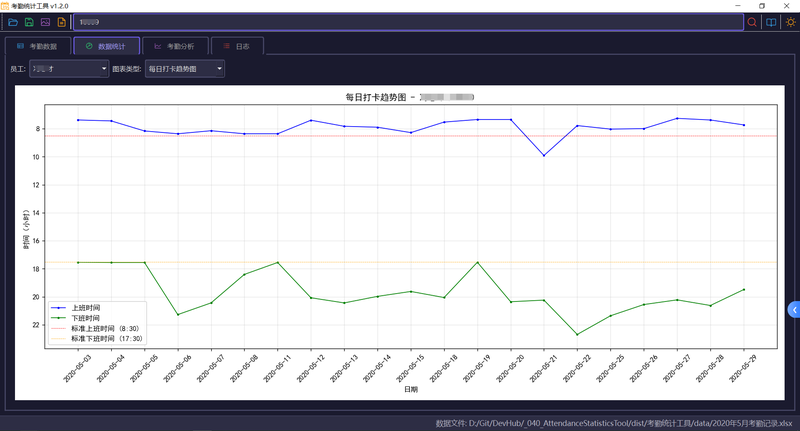Image resolution: width=800 pixels, height=431 pixels.
Task: Open the 员工 employee dropdown
Action: (69, 69)
